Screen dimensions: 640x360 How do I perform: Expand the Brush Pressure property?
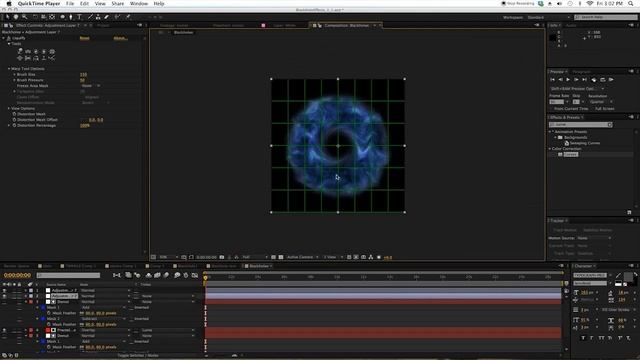(x=14, y=80)
